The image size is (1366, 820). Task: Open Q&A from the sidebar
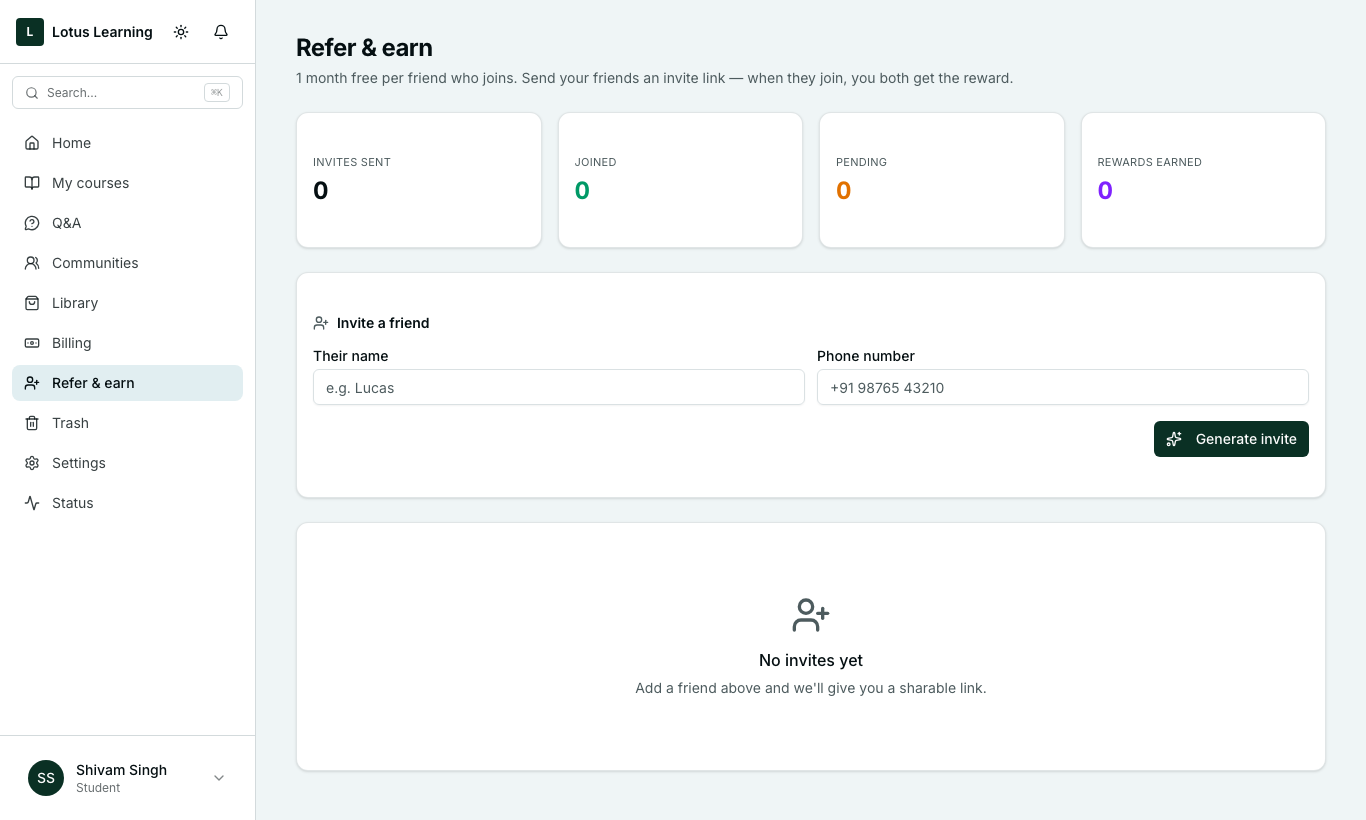(x=127, y=223)
